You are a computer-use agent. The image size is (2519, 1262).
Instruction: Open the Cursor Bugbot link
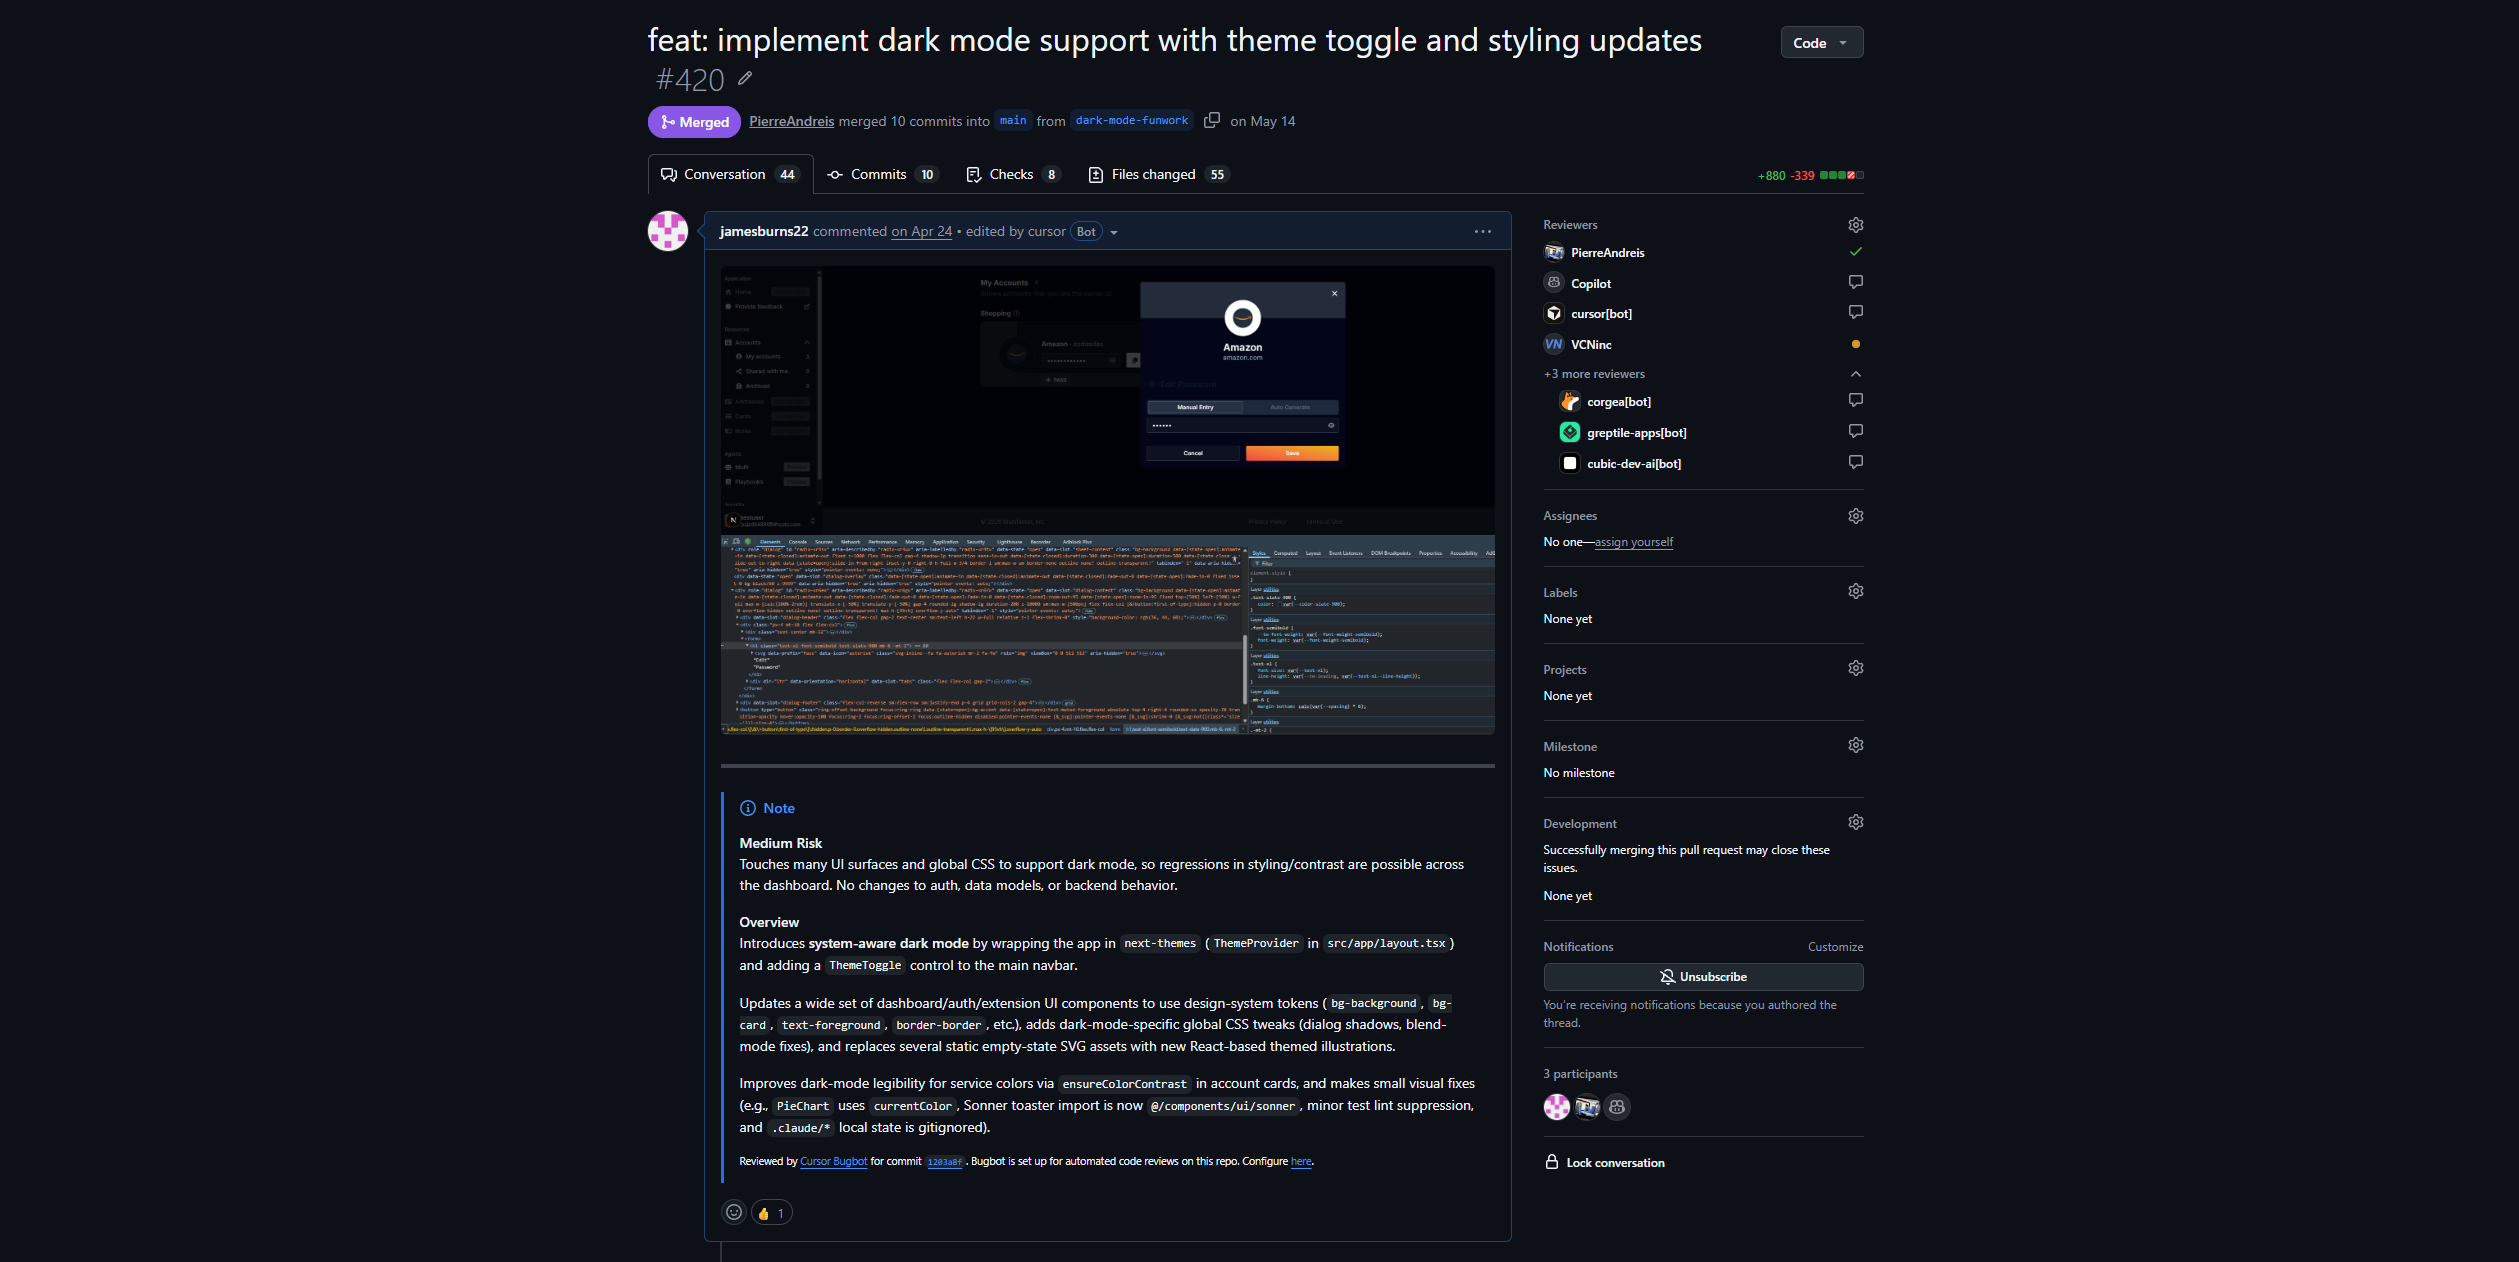tap(834, 1161)
